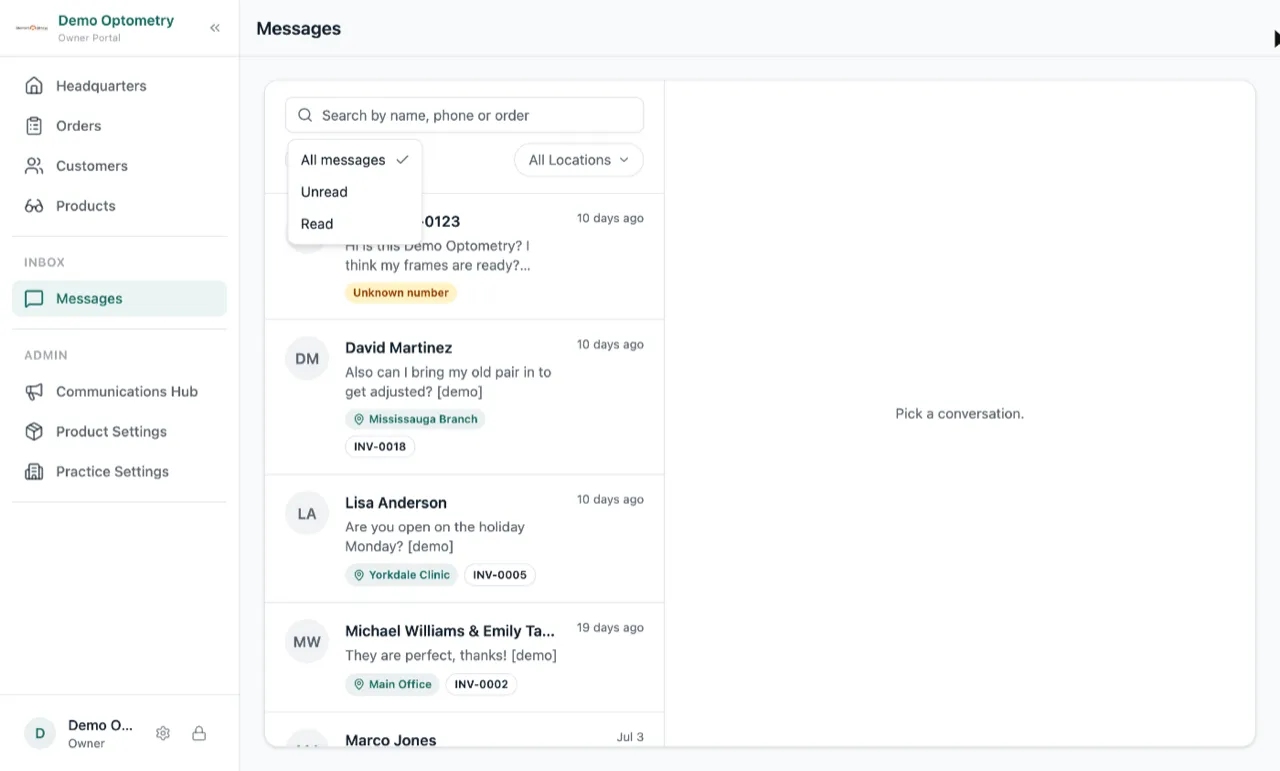Click the Main Office location tag
Screen dimensions: 1280x771
click(392, 684)
